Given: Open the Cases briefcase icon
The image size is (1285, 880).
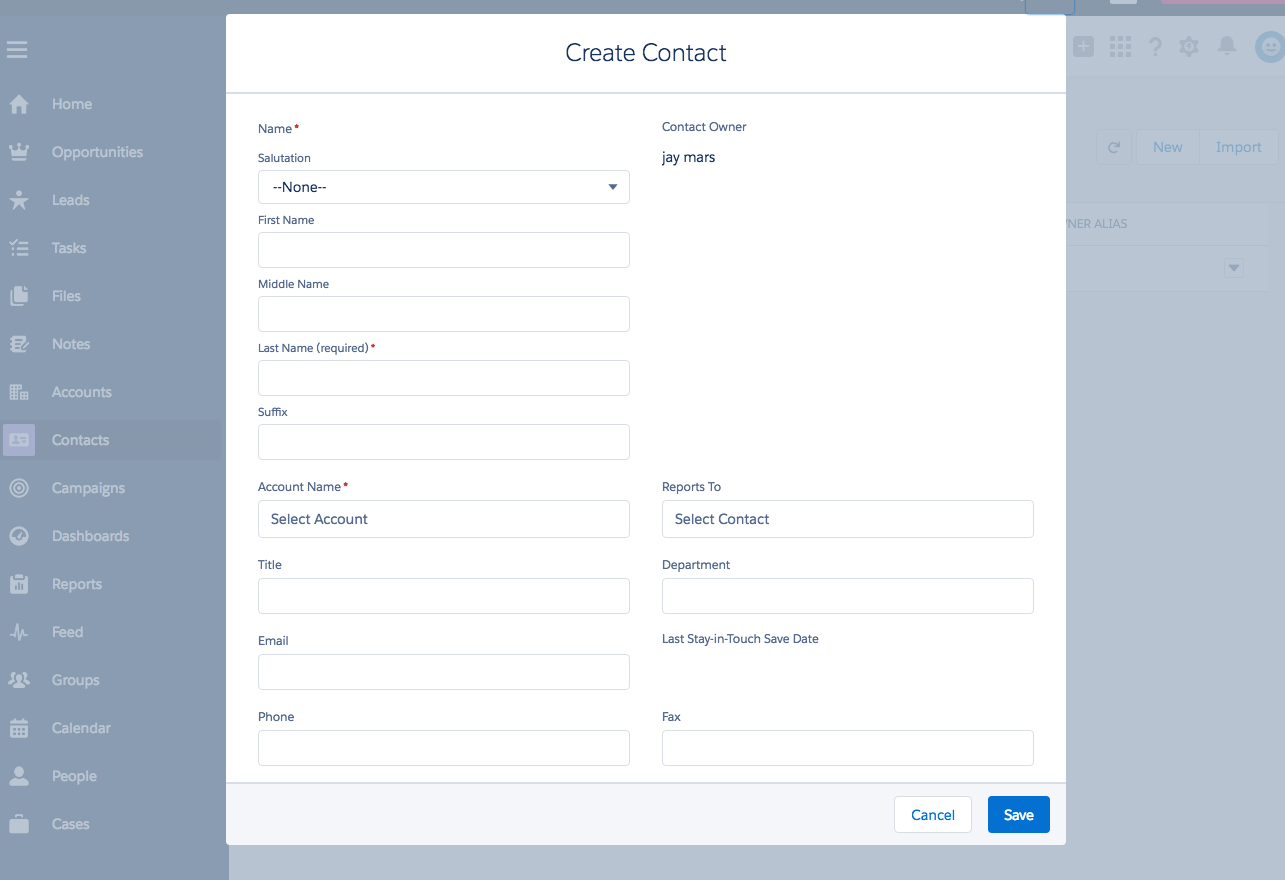Looking at the screenshot, I should tap(19, 824).
